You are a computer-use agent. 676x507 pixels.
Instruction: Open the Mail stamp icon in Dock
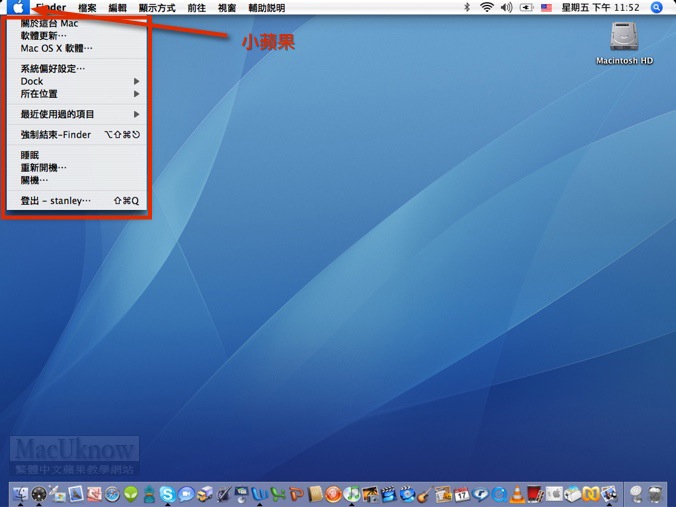pyautogui.click(x=76, y=494)
